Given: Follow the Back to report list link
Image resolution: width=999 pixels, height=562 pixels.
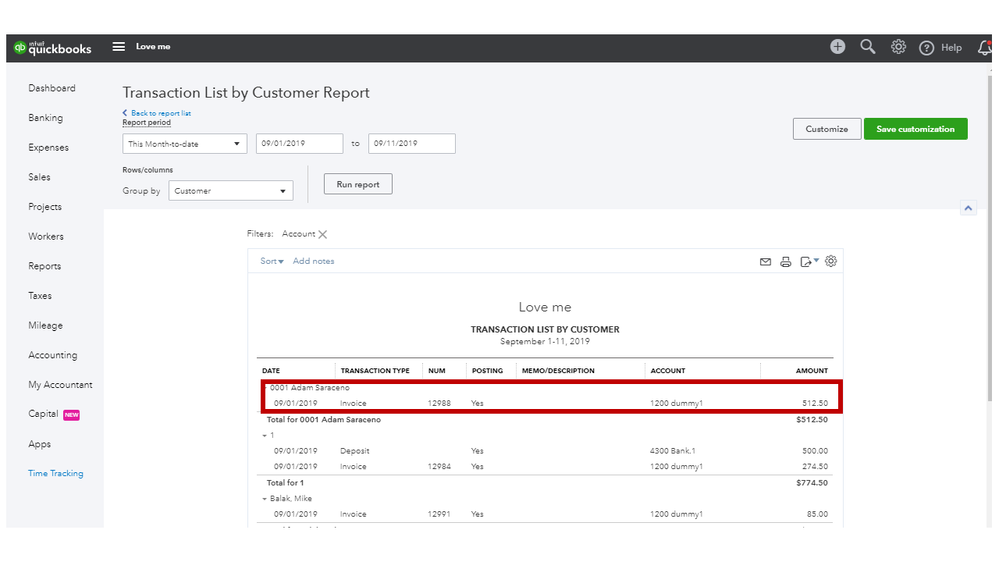Looking at the screenshot, I should tap(159, 113).
